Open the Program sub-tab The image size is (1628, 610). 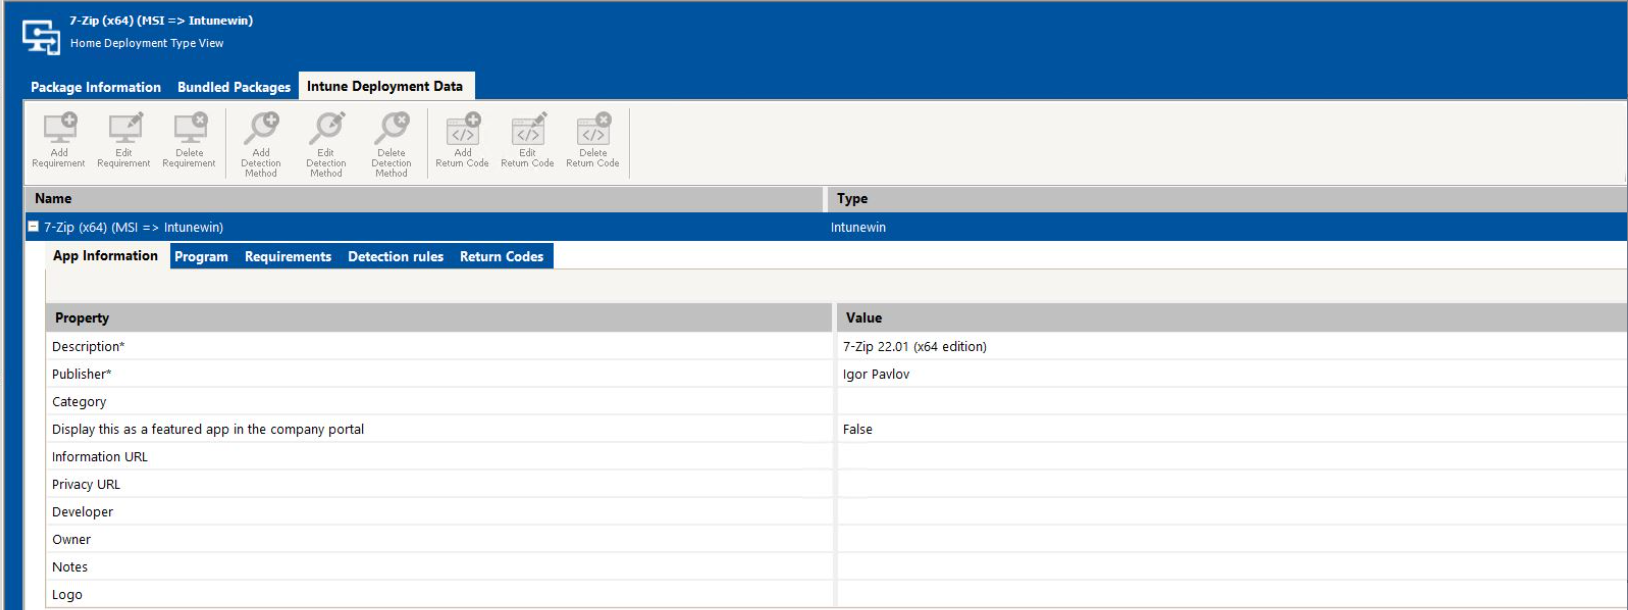201,257
